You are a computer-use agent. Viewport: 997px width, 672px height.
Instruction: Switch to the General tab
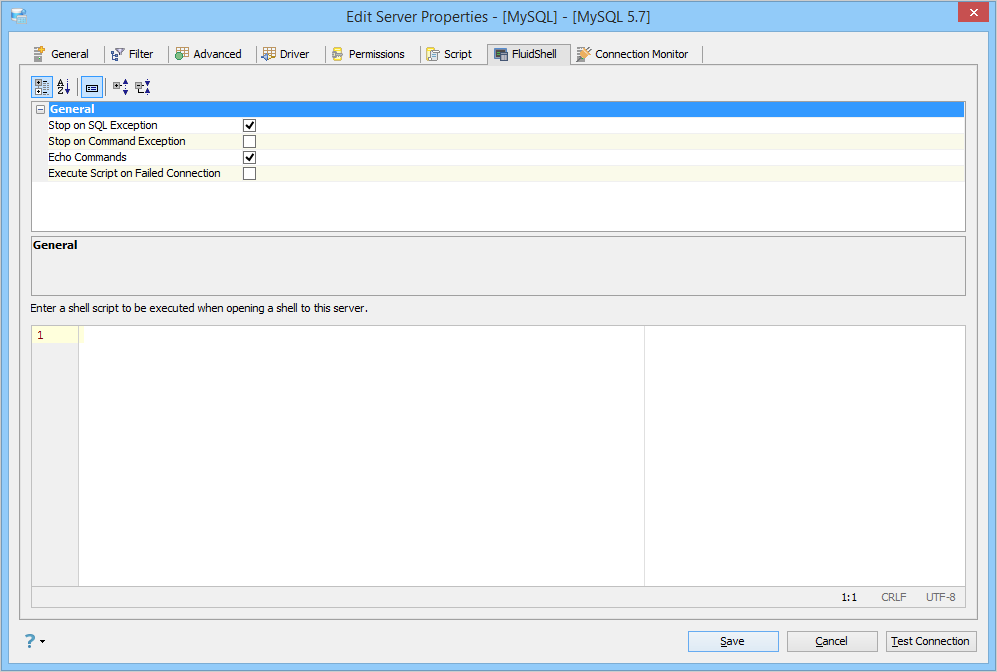[x=61, y=54]
